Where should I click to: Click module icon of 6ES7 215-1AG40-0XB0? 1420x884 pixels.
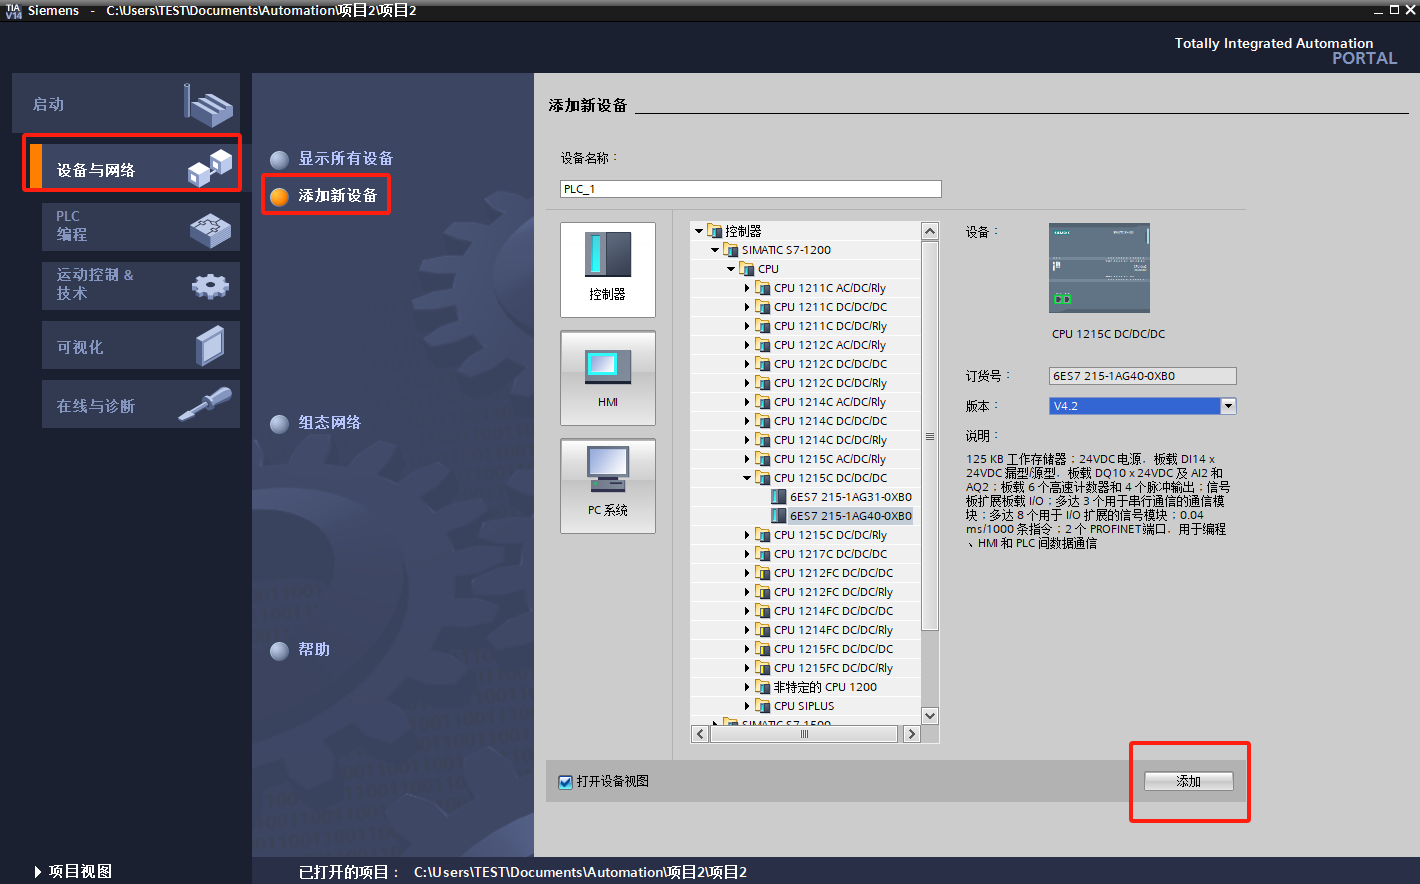click(x=779, y=516)
